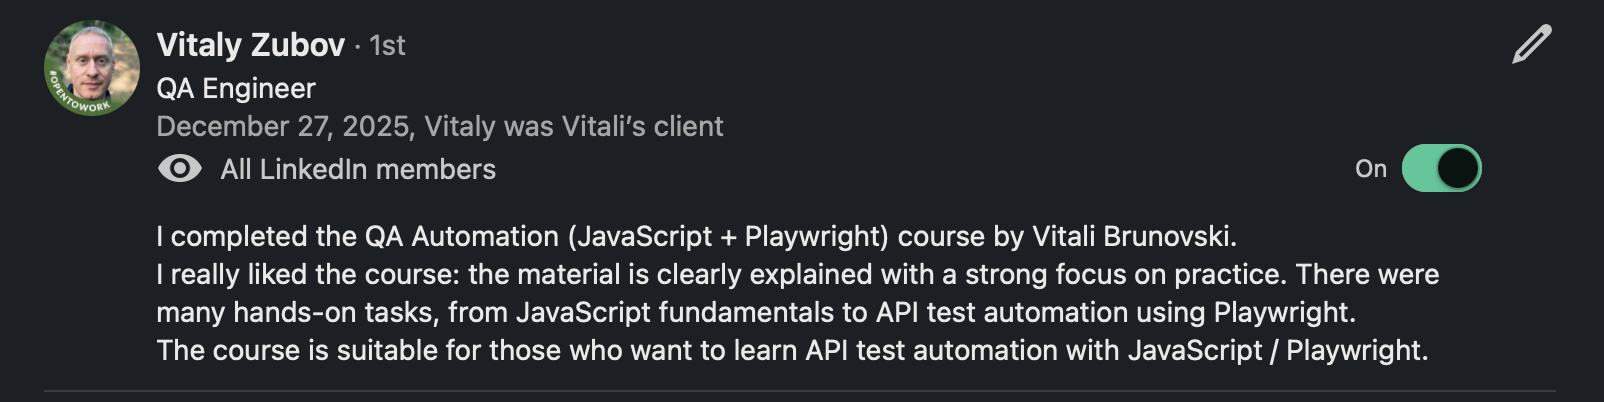Screen dimensions: 1604x402
Task: Click the pencil edit icon
Action: point(1531,45)
